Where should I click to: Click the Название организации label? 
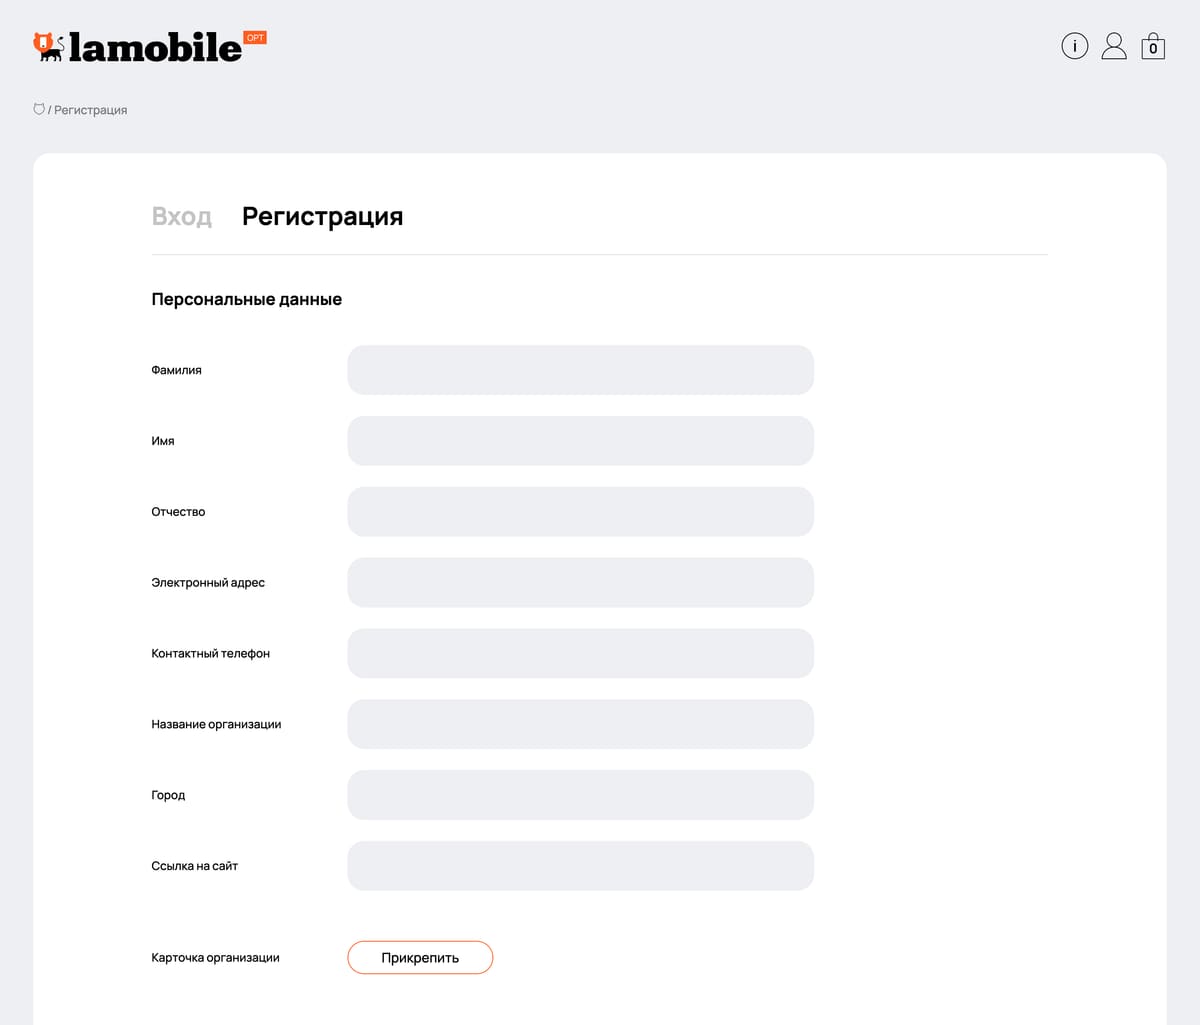[x=216, y=725]
